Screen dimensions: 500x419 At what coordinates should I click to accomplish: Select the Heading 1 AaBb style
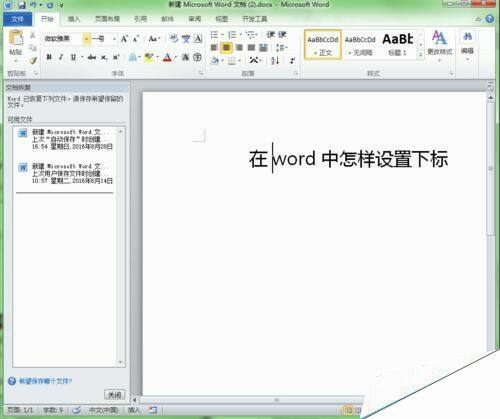pyautogui.click(x=398, y=45)
